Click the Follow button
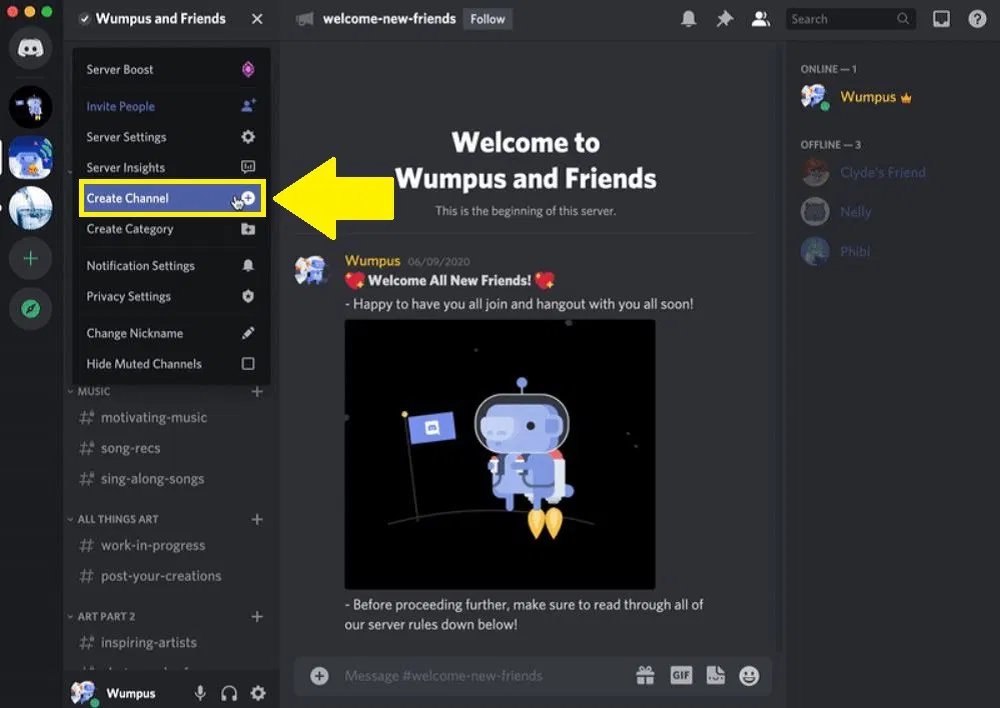Screen dimensions: 1000x708 (x=487, y=18)
